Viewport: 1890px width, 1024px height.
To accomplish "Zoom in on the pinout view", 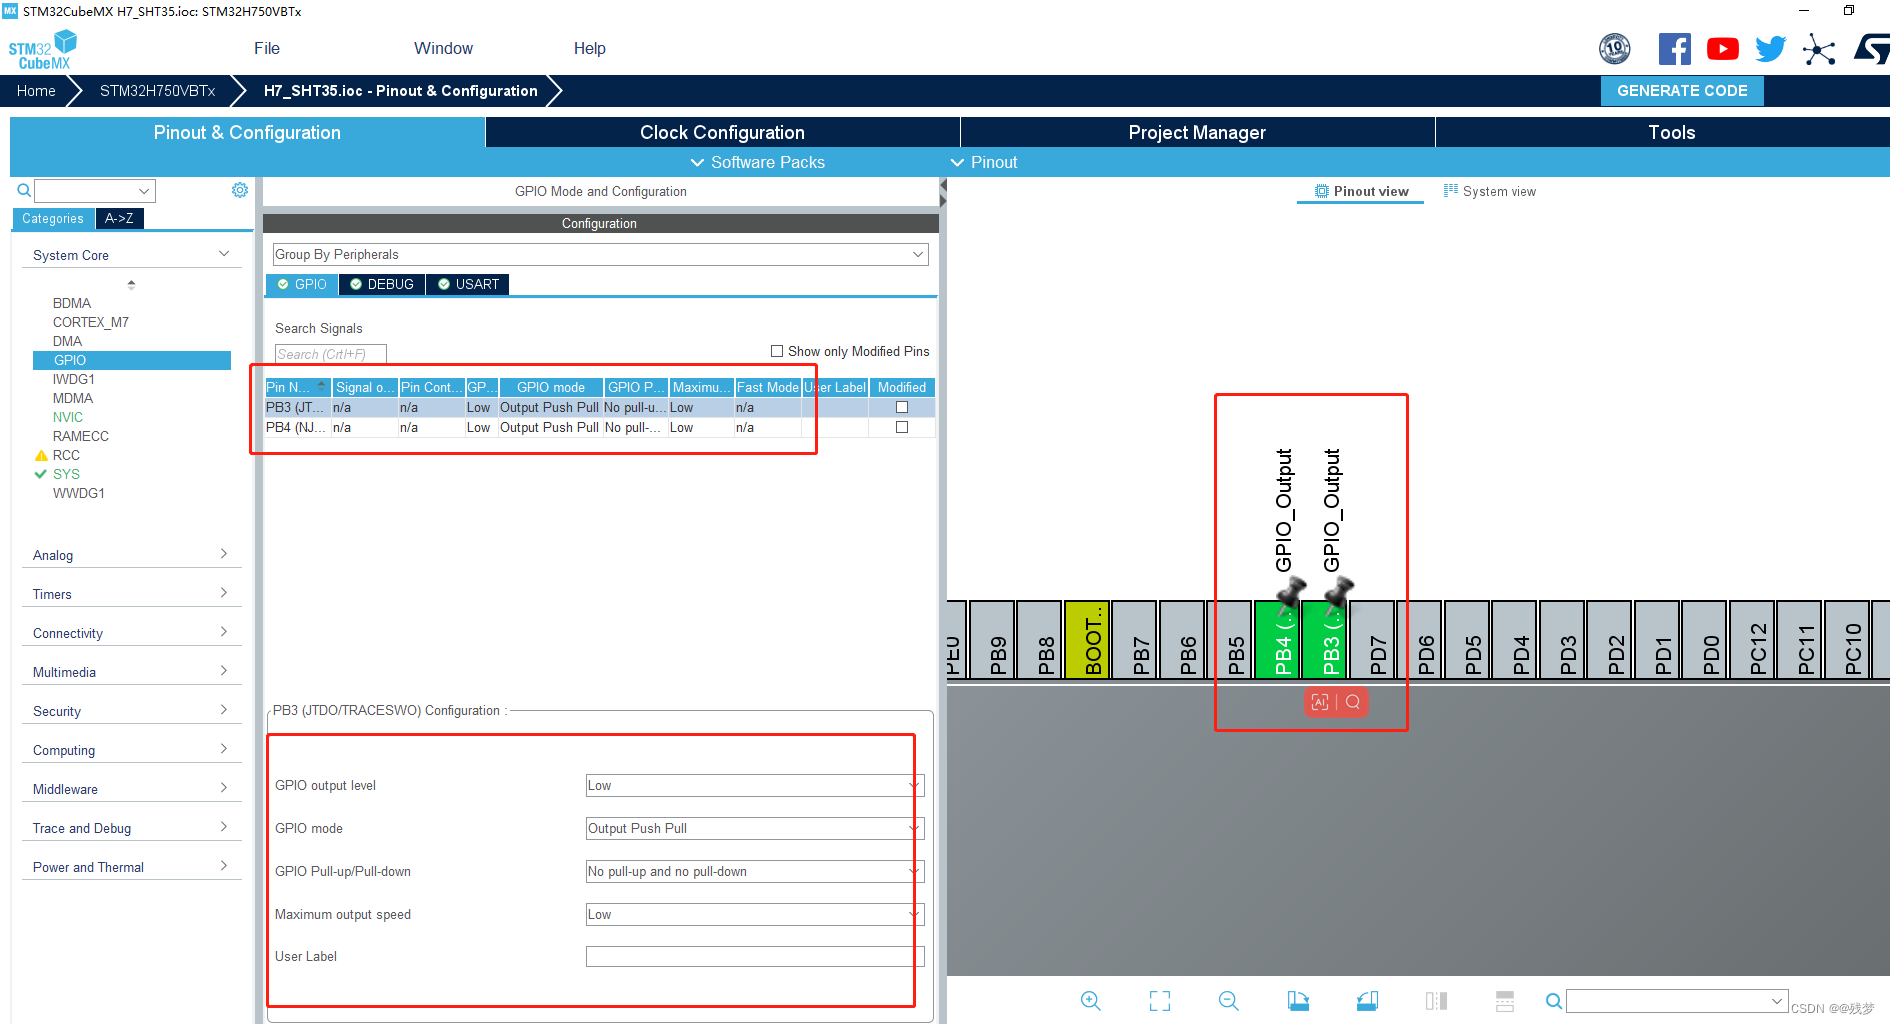I will [x=1091, y=1001].
